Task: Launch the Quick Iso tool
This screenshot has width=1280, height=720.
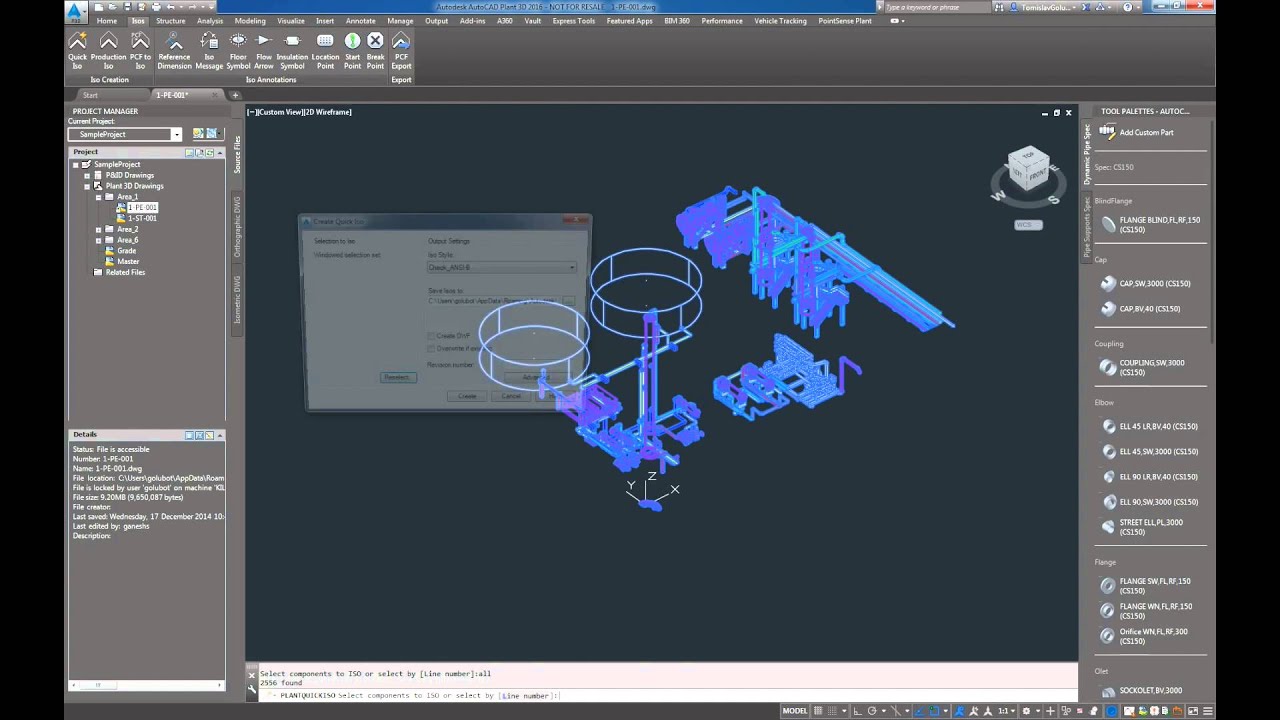Action: click(x=77, y=50)
